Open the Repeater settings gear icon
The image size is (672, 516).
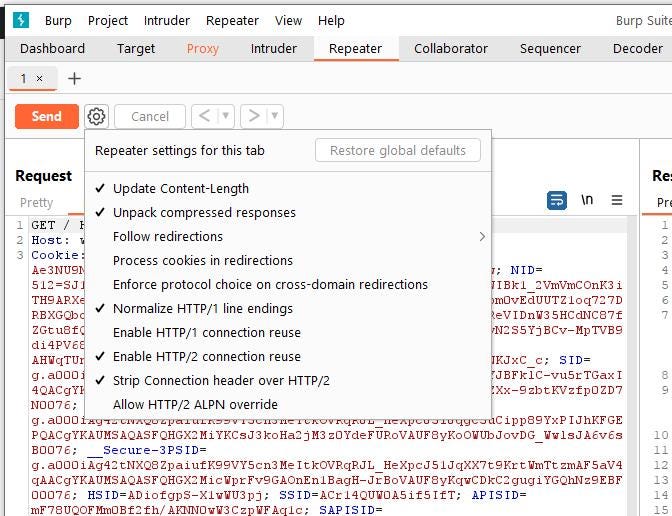pos(96,116)
